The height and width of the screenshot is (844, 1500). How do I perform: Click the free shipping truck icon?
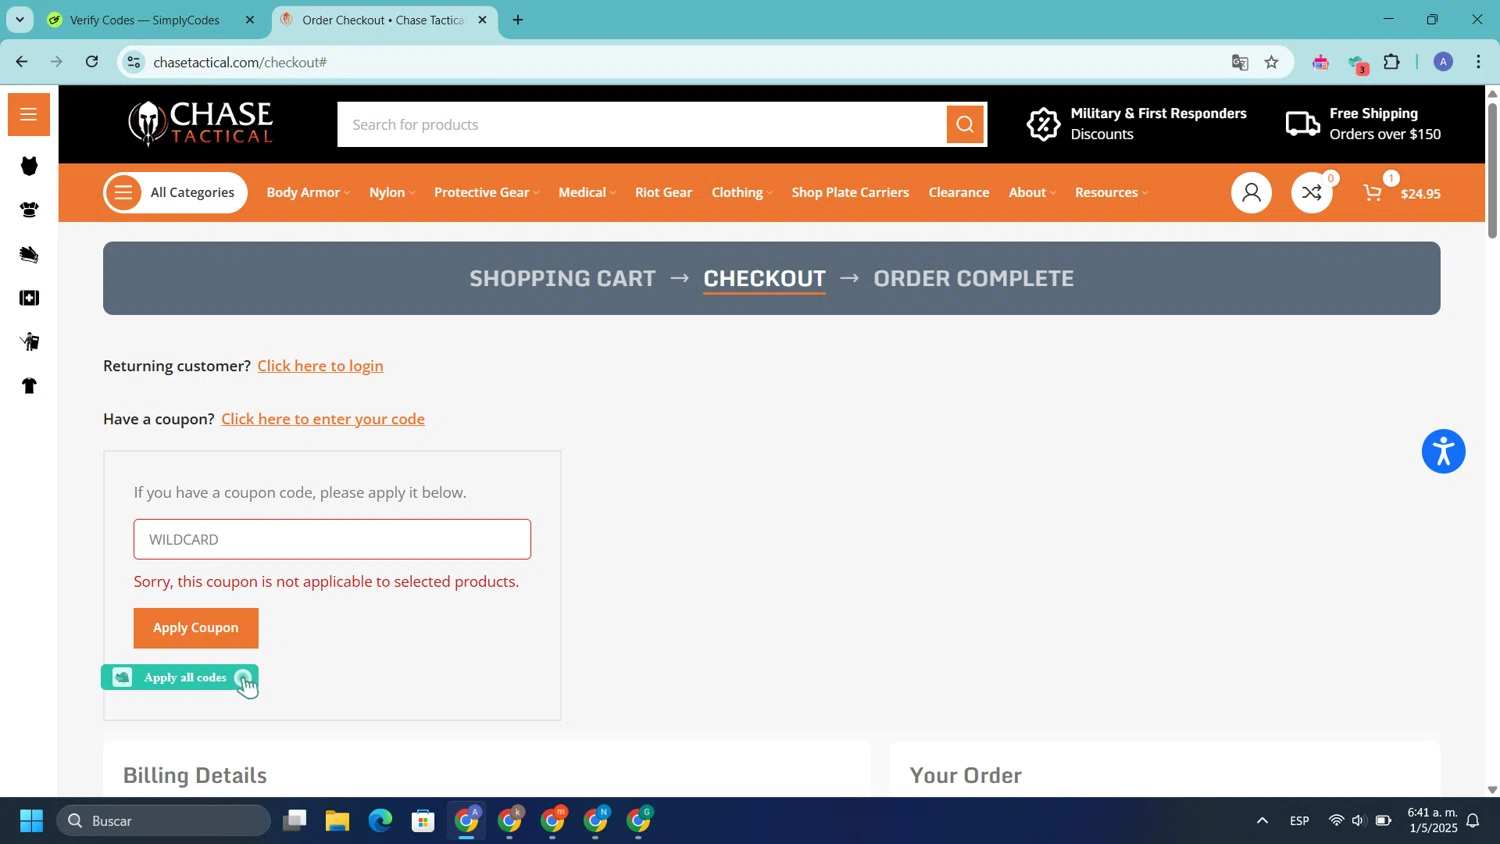tap(1302, 124)
